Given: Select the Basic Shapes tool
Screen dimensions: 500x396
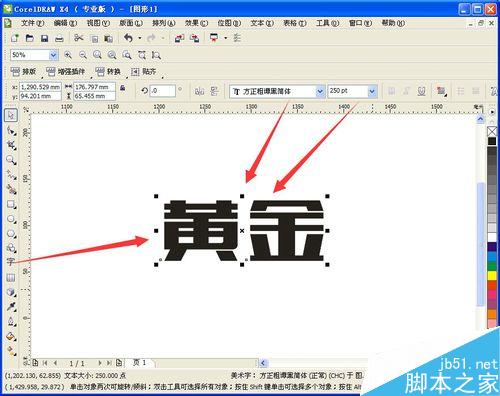Looking at the screenshot, I should coord(11,248).
